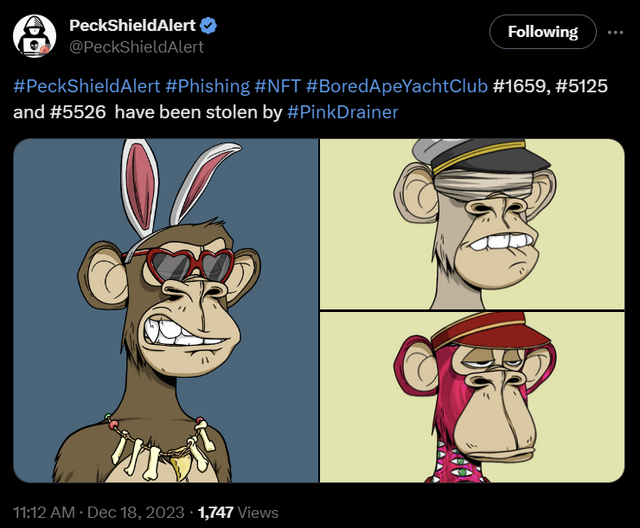
Task: Click the "have been stolen by" text
Action: [198, 112]
